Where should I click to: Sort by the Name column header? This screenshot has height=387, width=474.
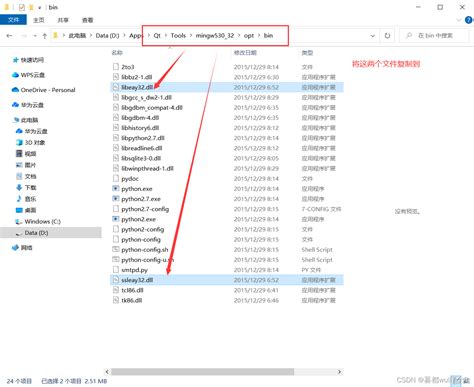point(117,53)
